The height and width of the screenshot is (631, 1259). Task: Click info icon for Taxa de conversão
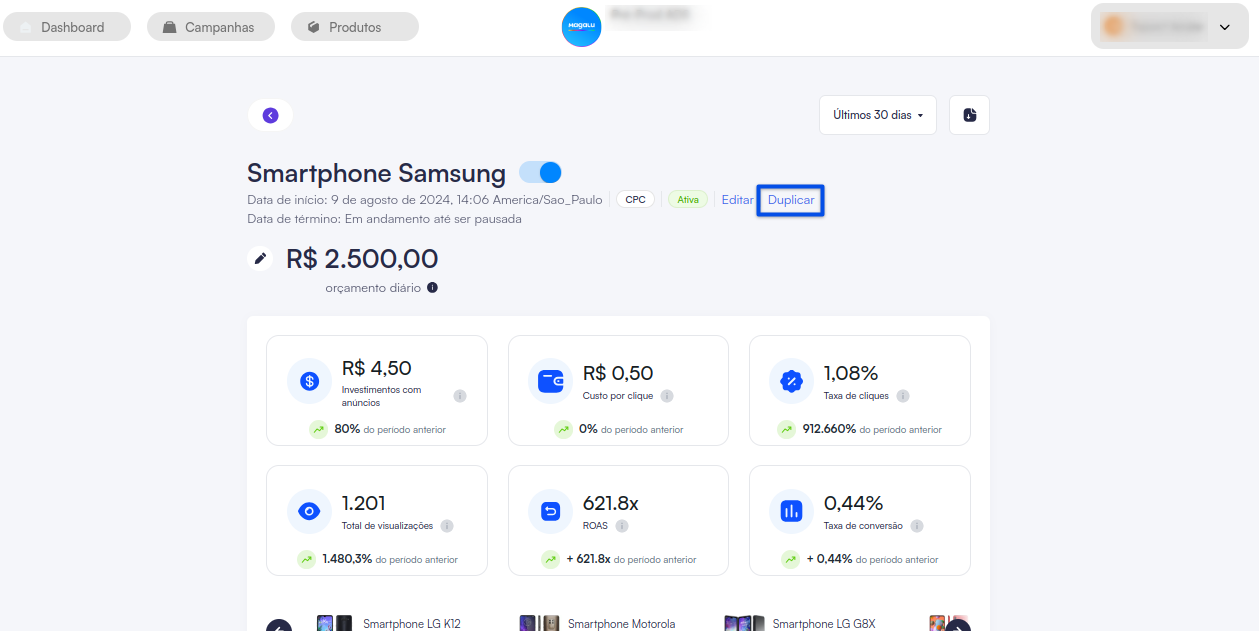point(917,526)
